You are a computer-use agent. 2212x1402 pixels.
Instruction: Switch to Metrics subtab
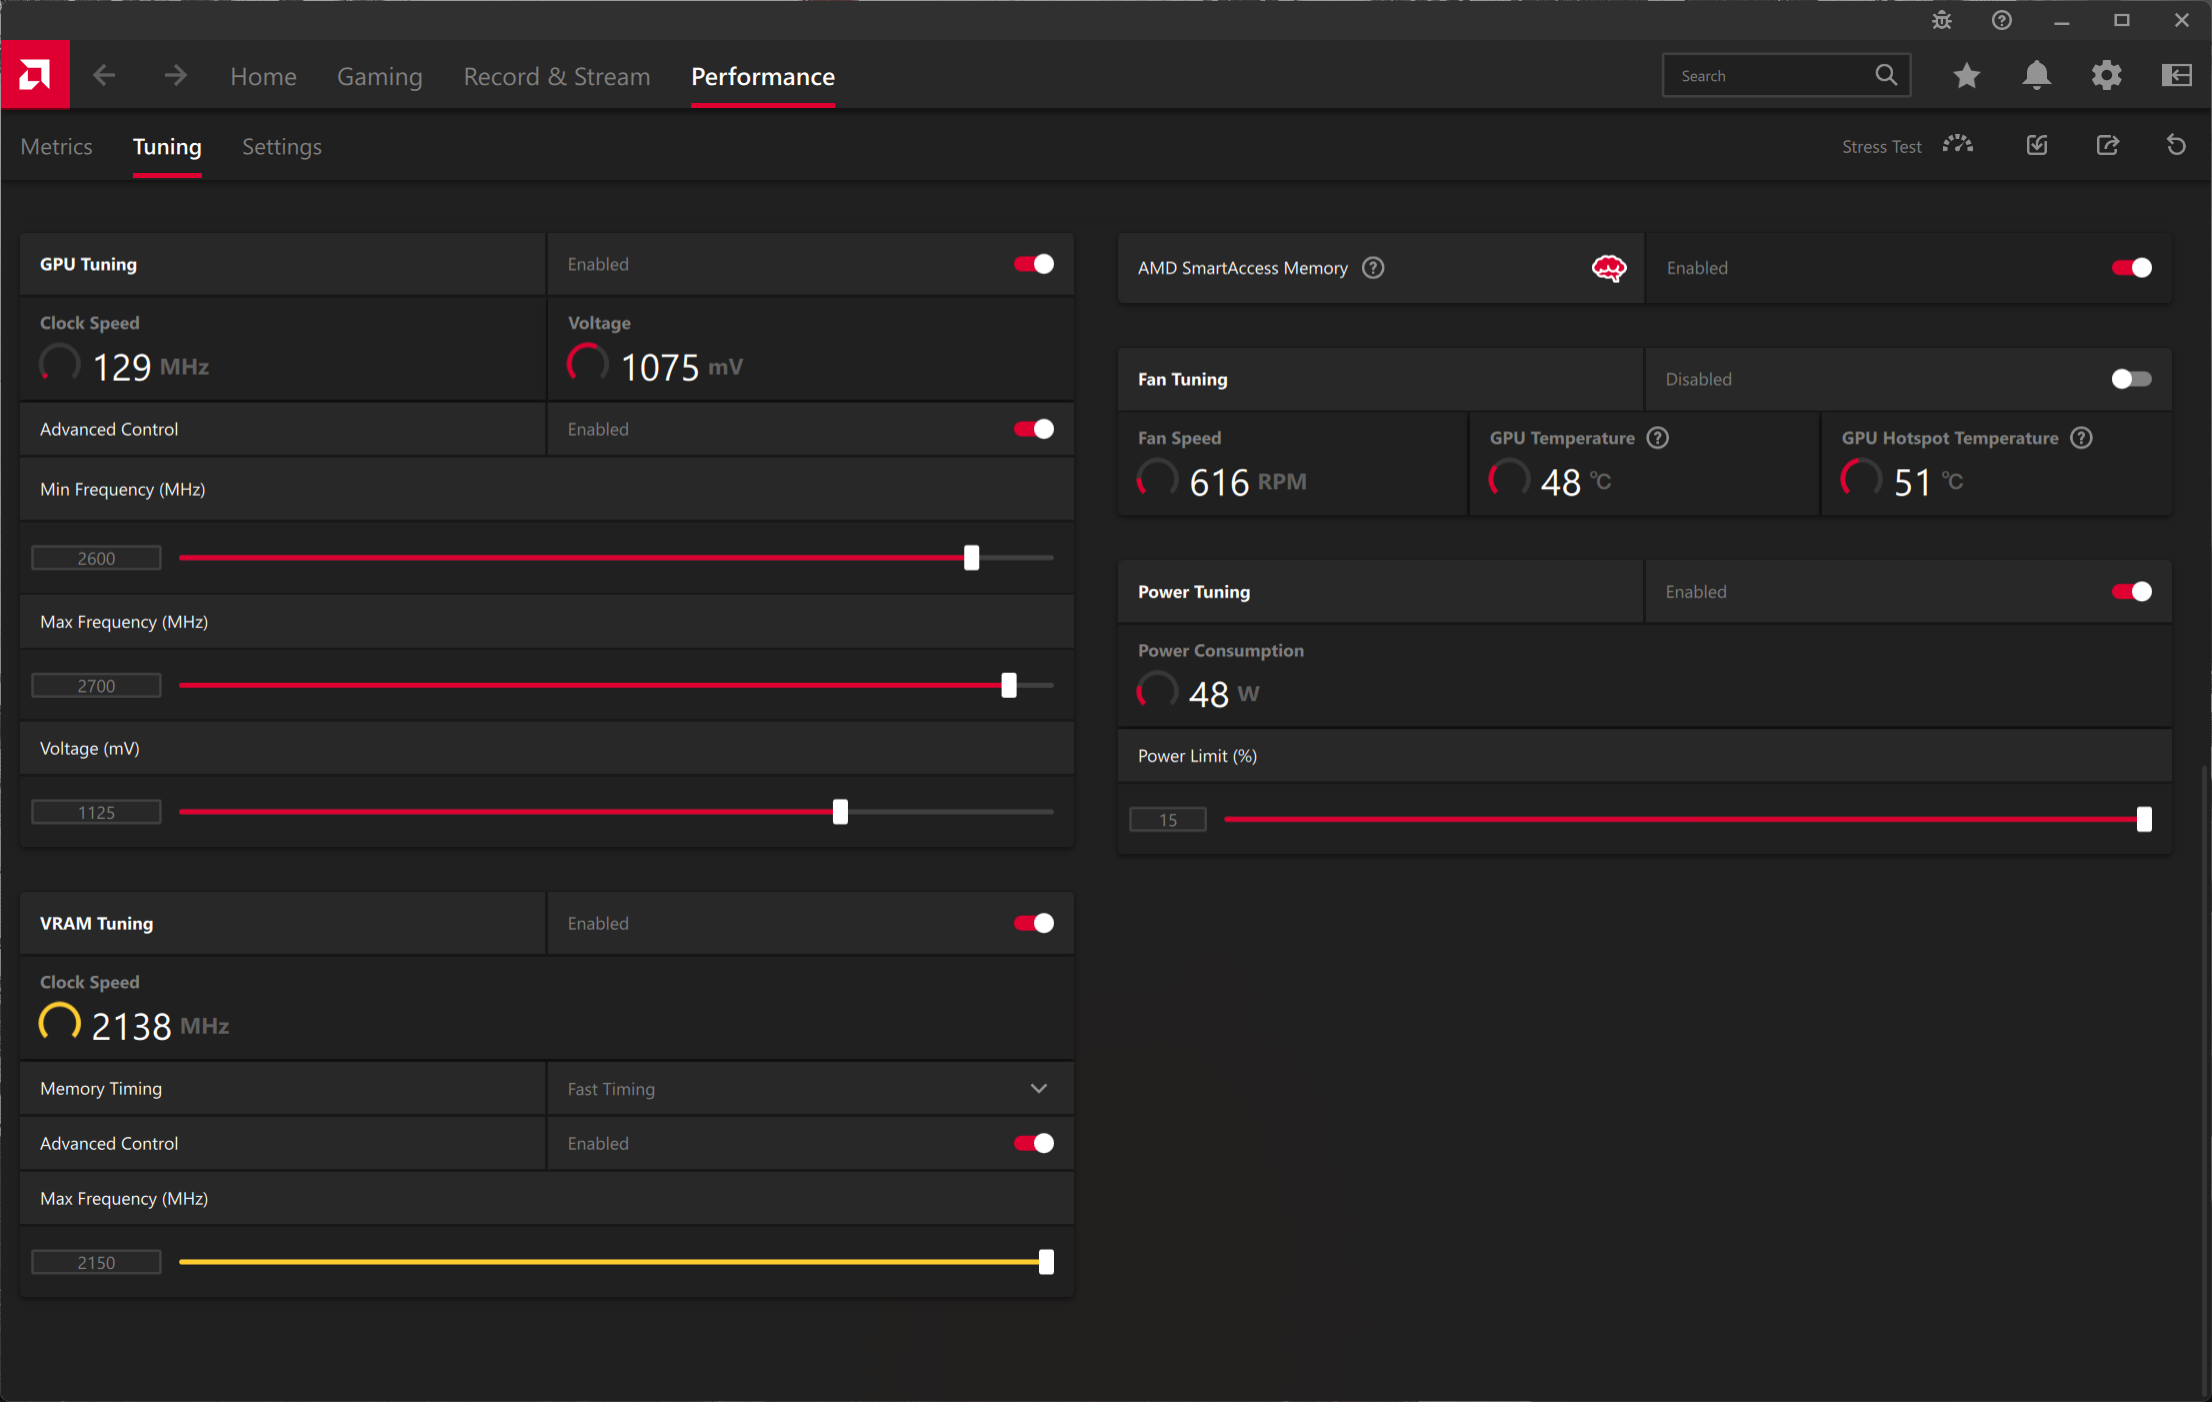point(56,146)
